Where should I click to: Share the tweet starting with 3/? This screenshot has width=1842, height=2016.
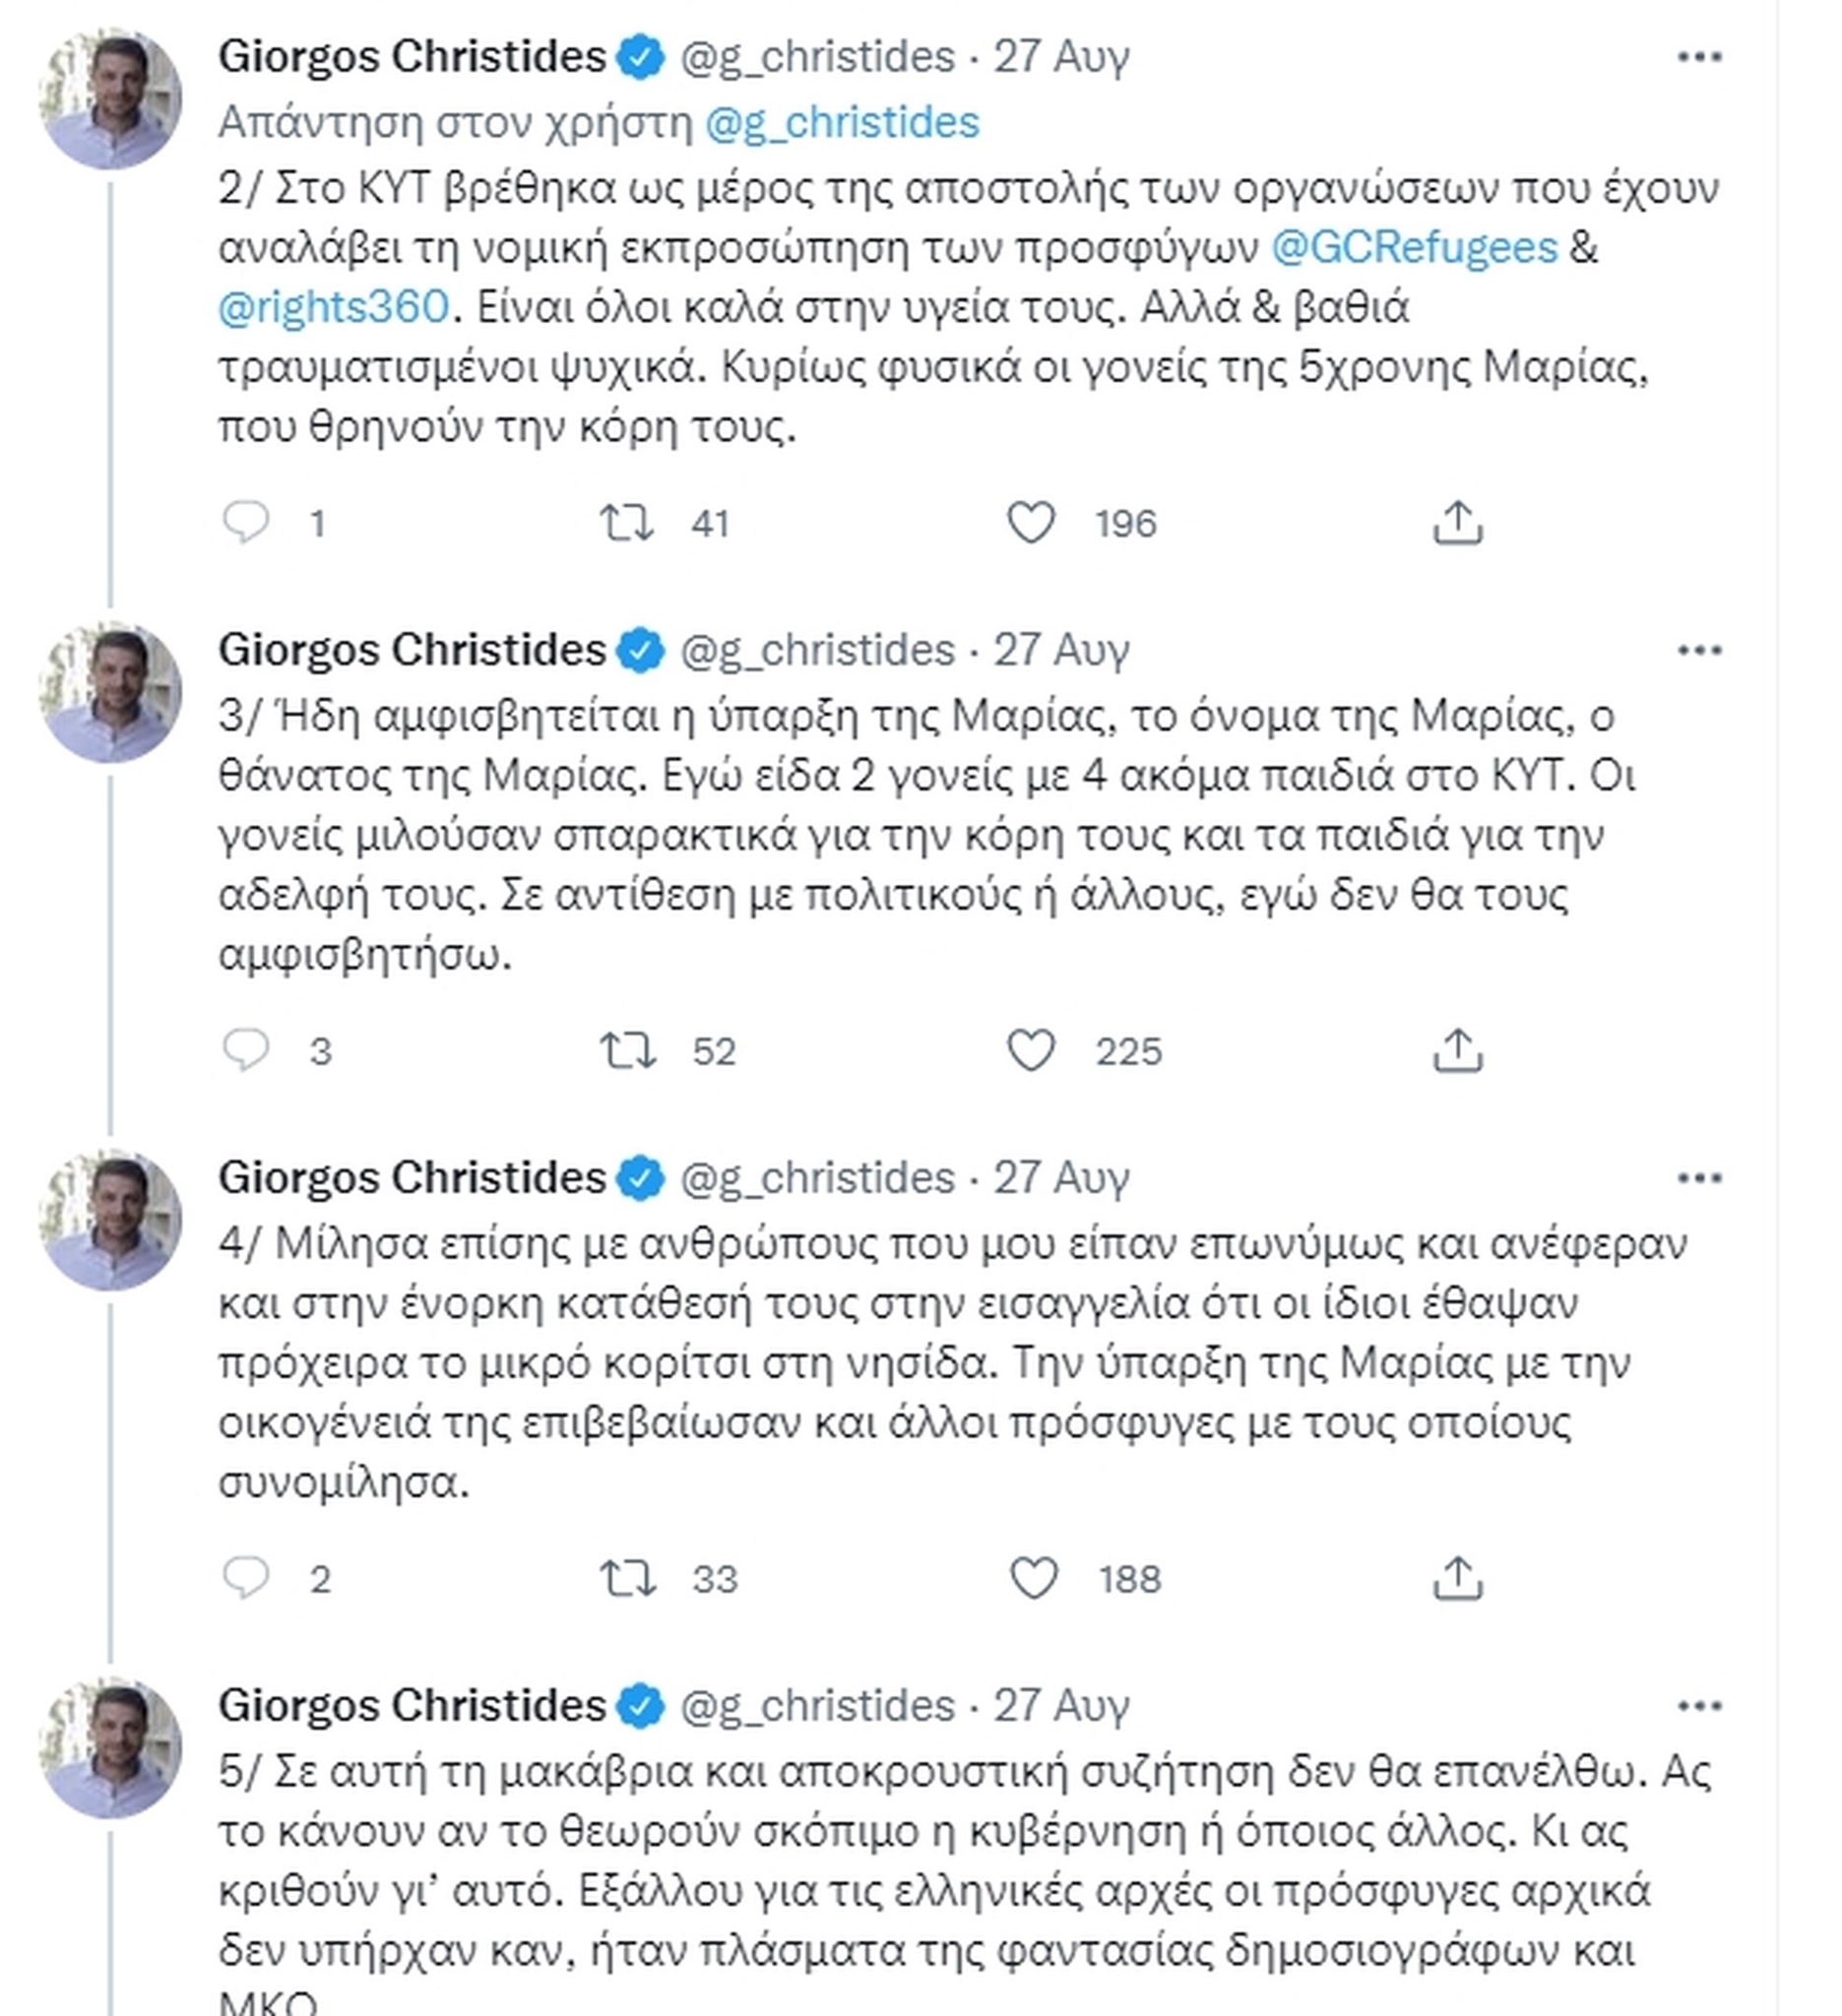tap(1457, 1051)
